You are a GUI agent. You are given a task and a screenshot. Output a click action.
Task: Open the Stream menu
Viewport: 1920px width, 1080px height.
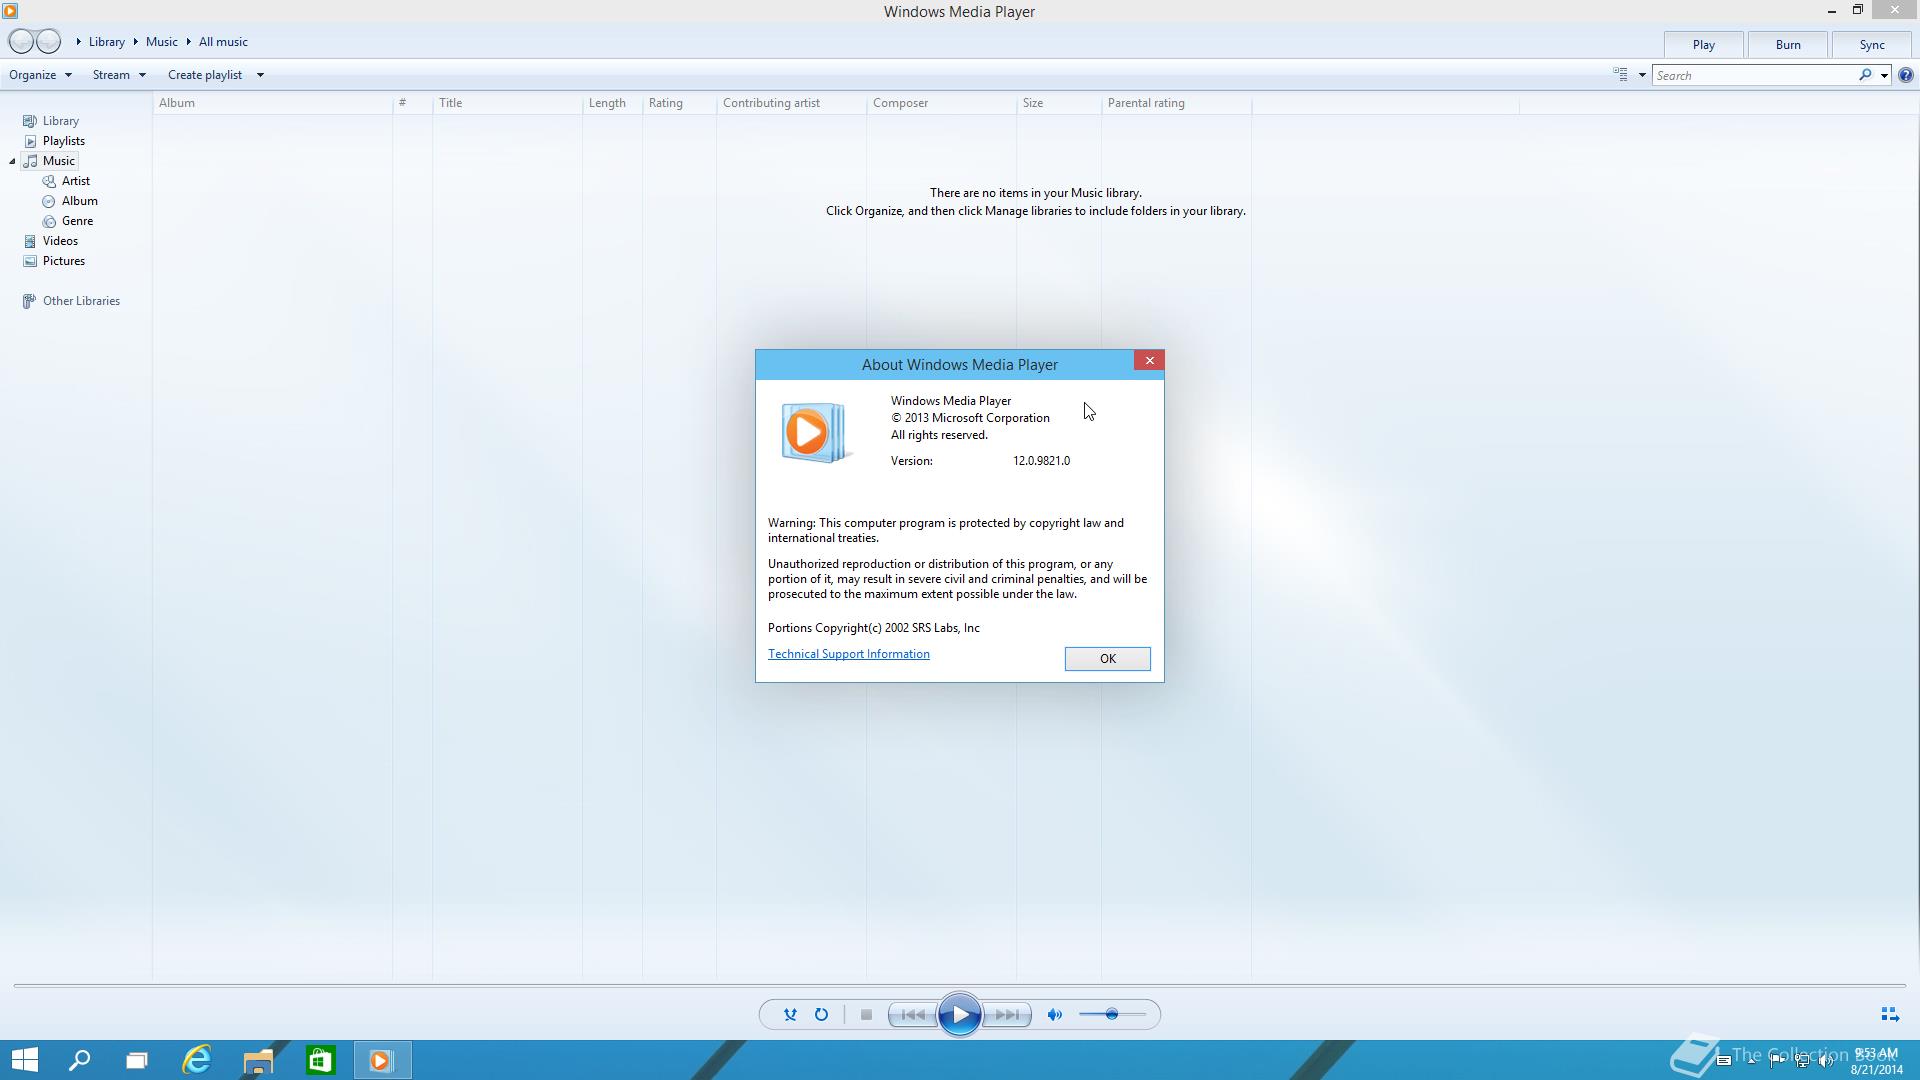coord(119,75)
